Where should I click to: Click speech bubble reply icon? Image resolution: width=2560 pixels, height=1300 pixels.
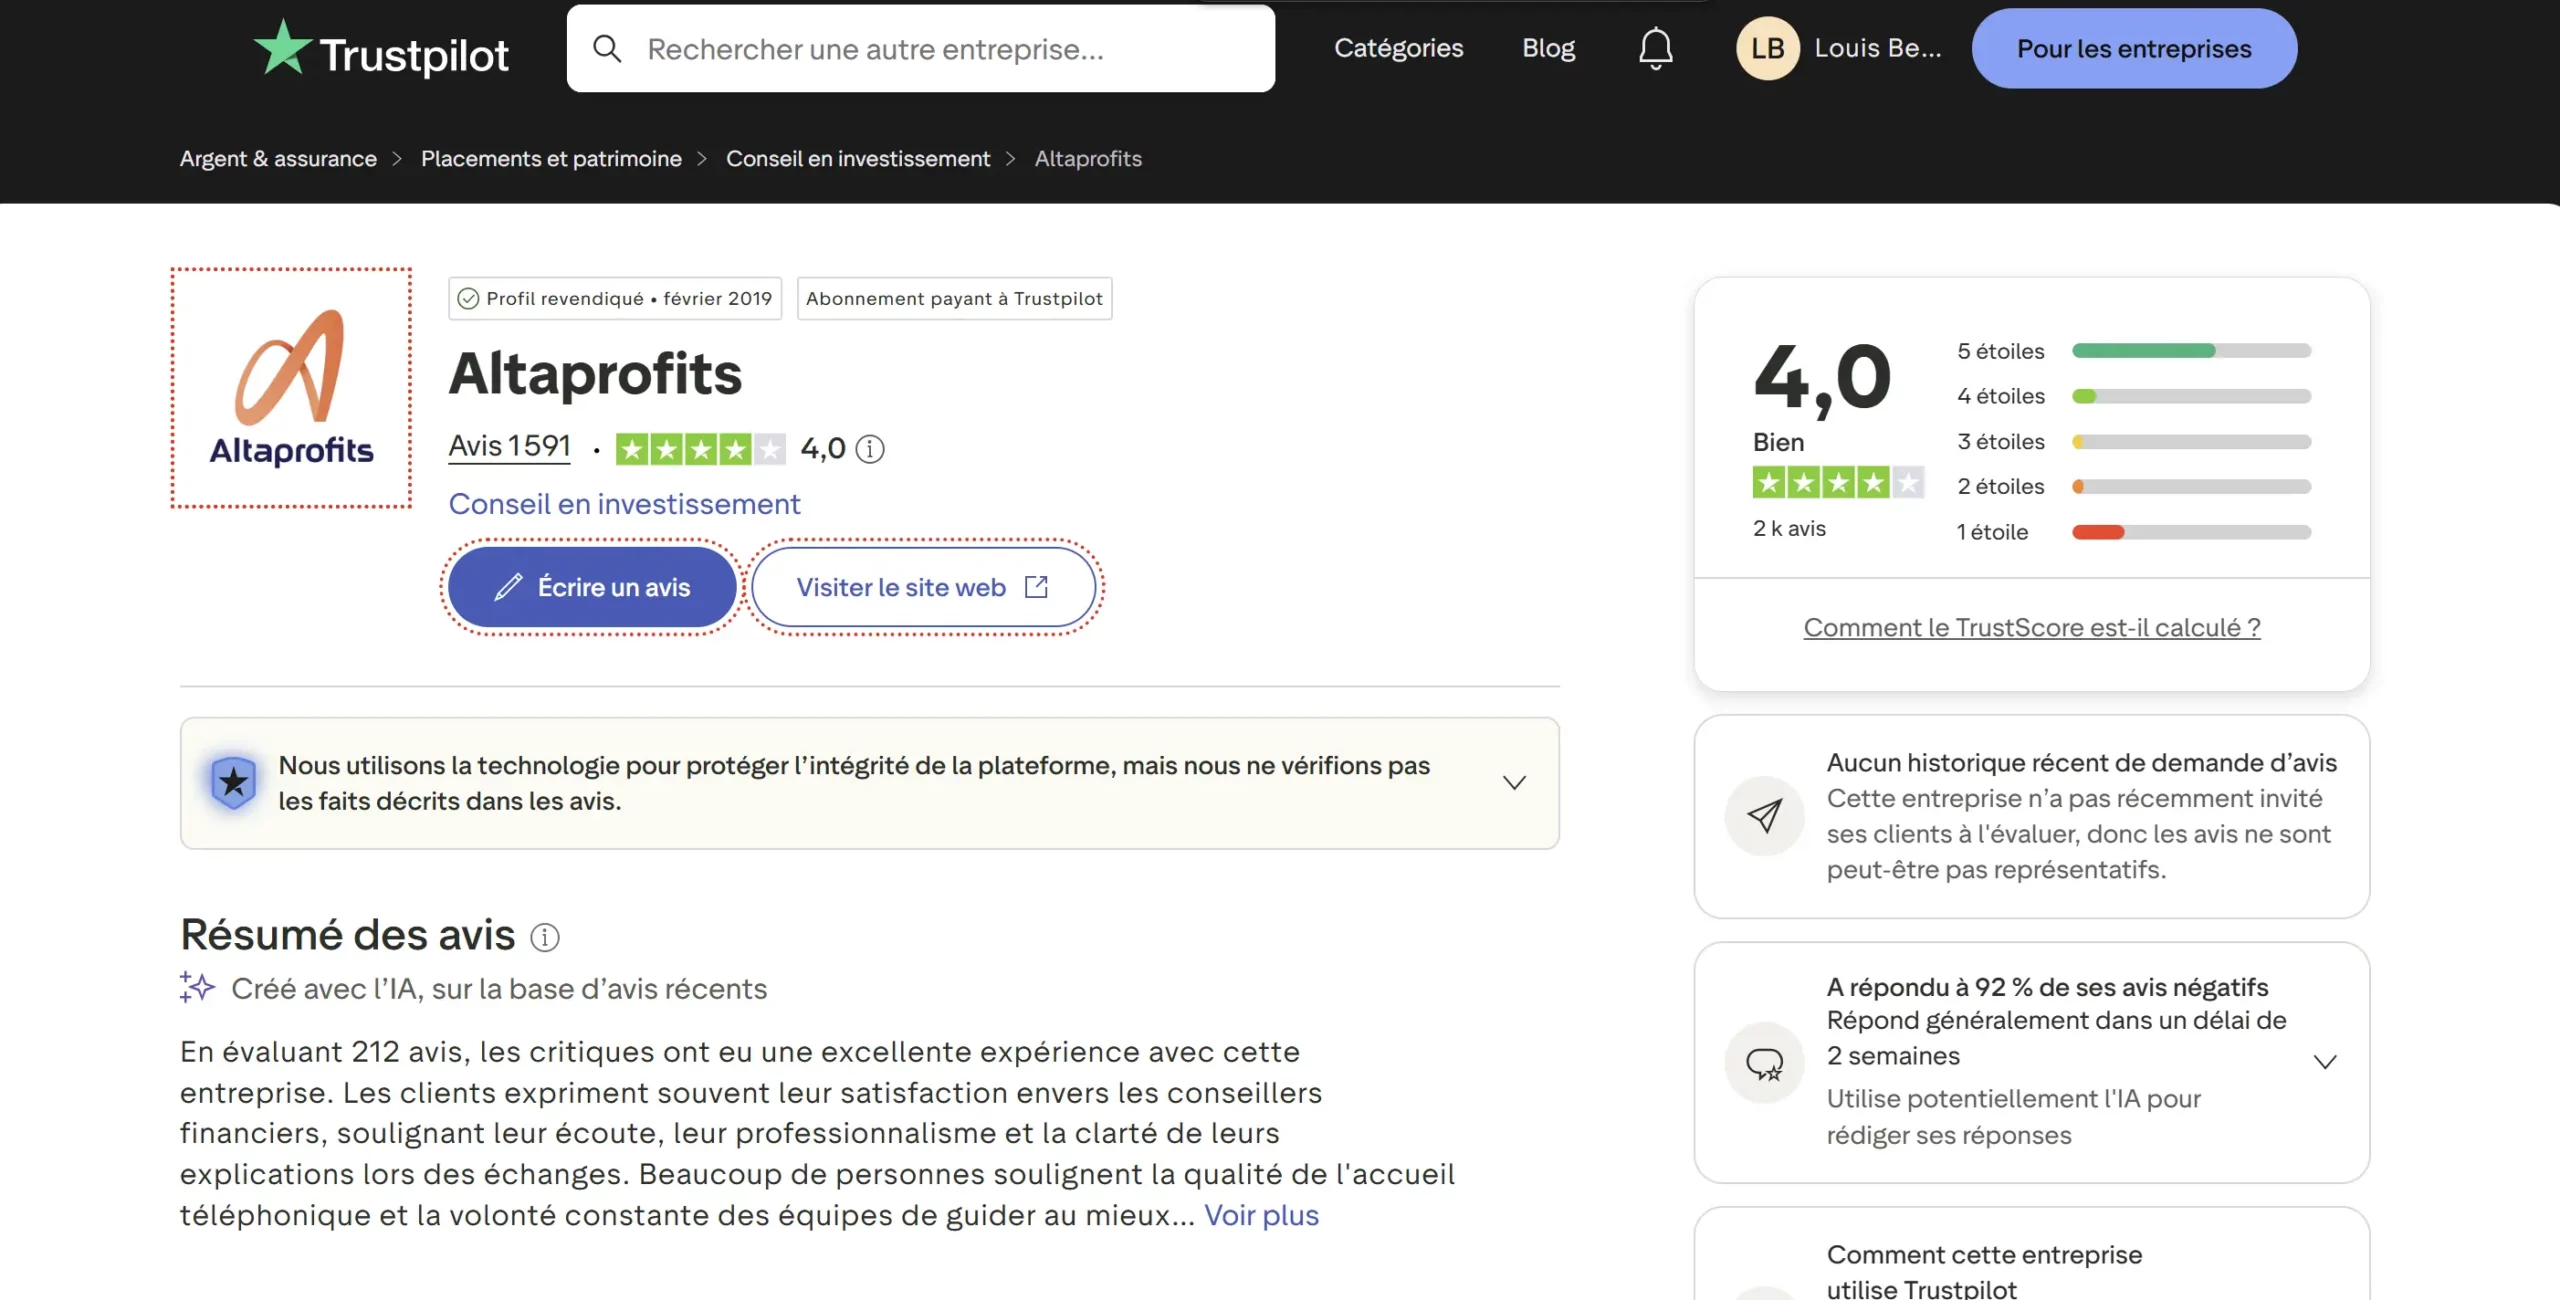coord(1764,1063)
